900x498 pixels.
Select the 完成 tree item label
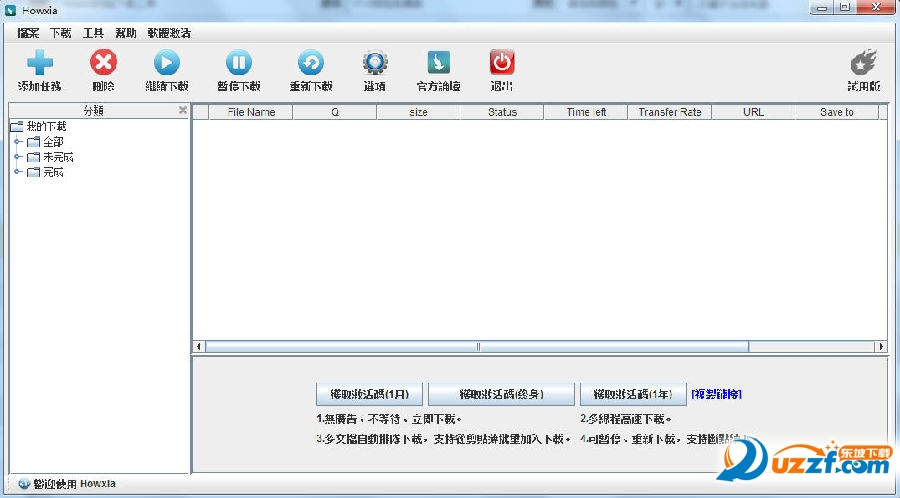click(x=53, y=172)
